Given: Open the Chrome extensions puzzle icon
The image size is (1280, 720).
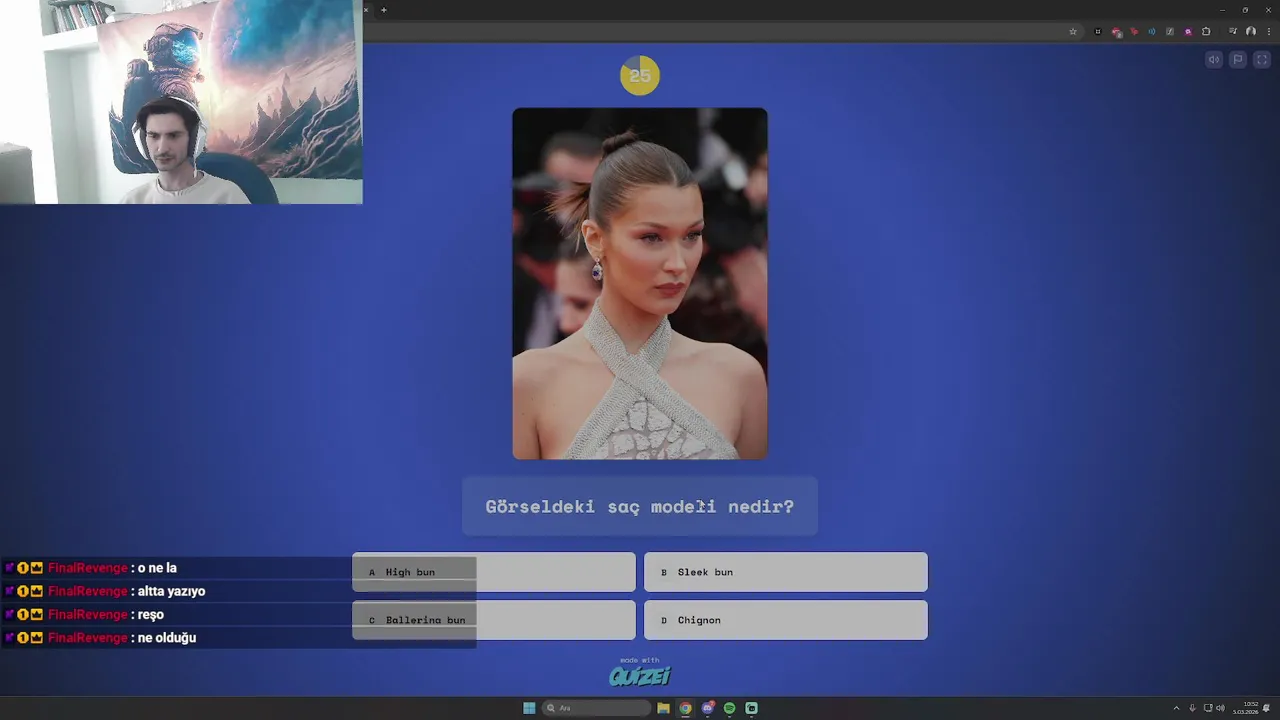Looking at the screenshot, I should (1206, 32).
